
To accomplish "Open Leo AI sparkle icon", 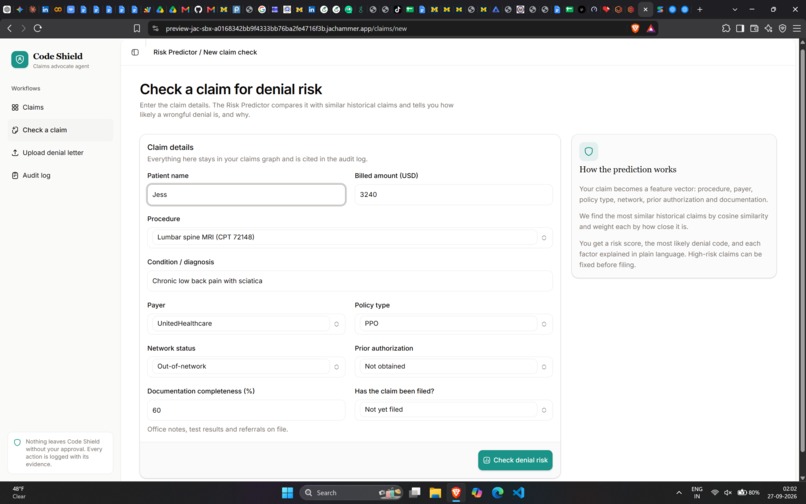I will (768, 28).
